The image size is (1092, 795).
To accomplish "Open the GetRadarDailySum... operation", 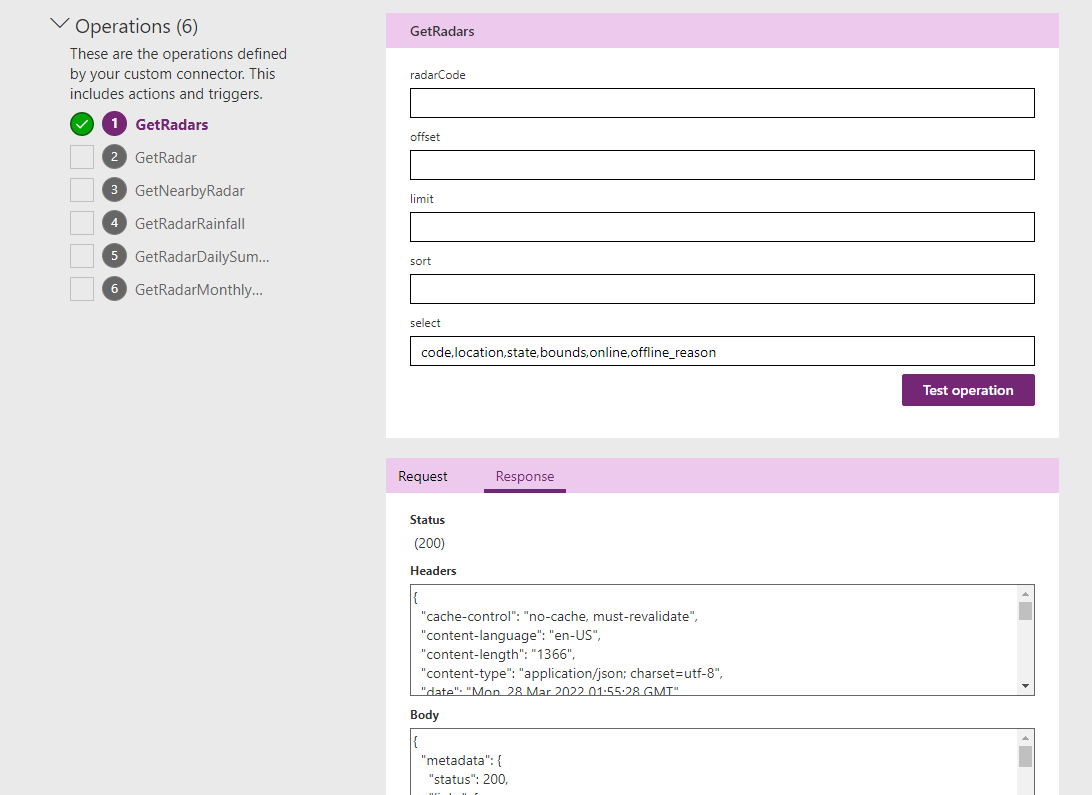I will click(x=202, y=257).
